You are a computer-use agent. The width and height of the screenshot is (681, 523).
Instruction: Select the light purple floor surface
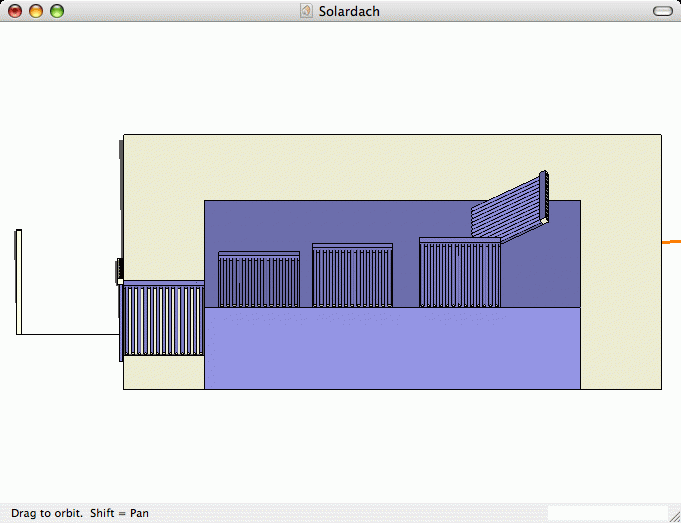pyautogui.click(x=390, y=348)
